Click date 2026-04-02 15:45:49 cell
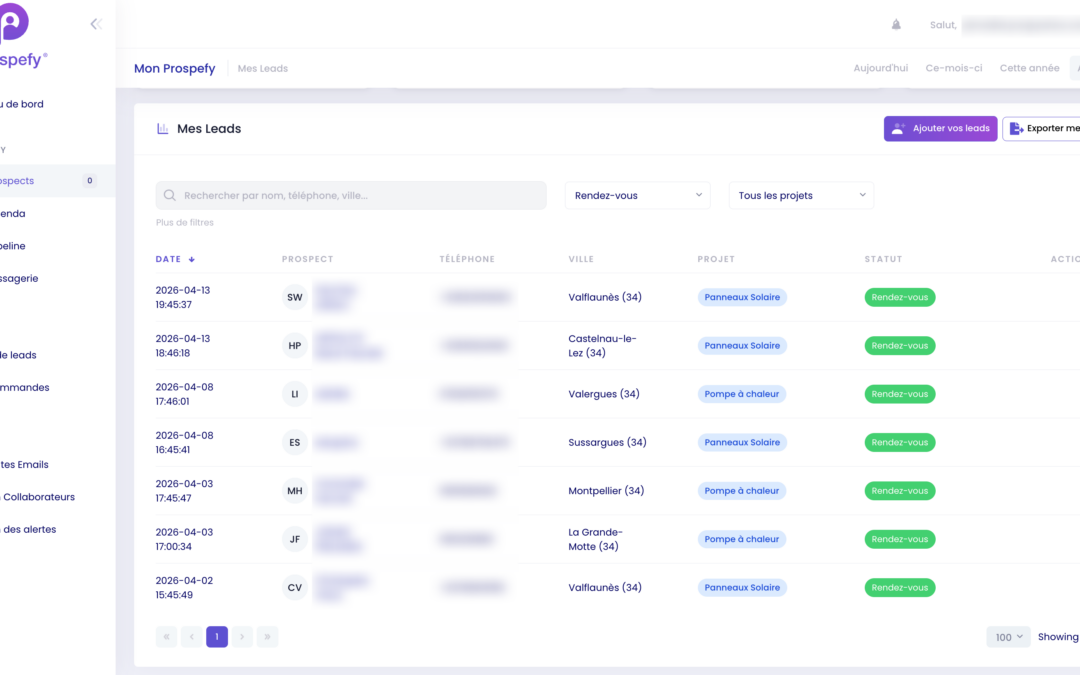 coord(185,588)
